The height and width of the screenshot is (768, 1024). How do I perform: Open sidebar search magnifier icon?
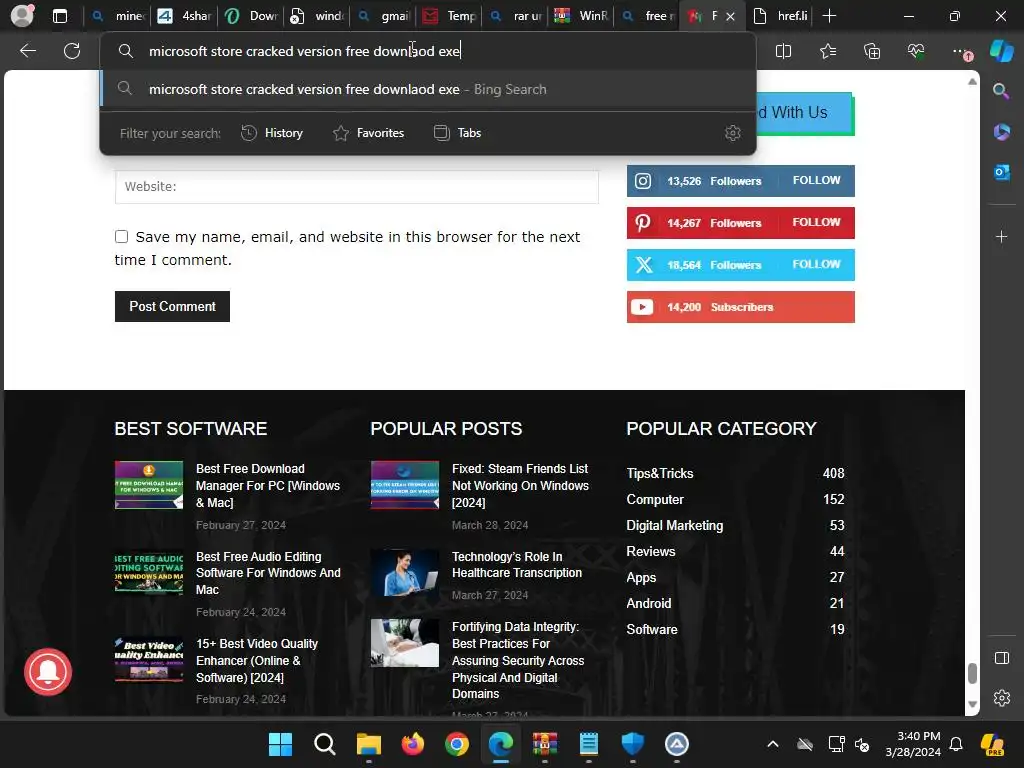pos(1001,91)
